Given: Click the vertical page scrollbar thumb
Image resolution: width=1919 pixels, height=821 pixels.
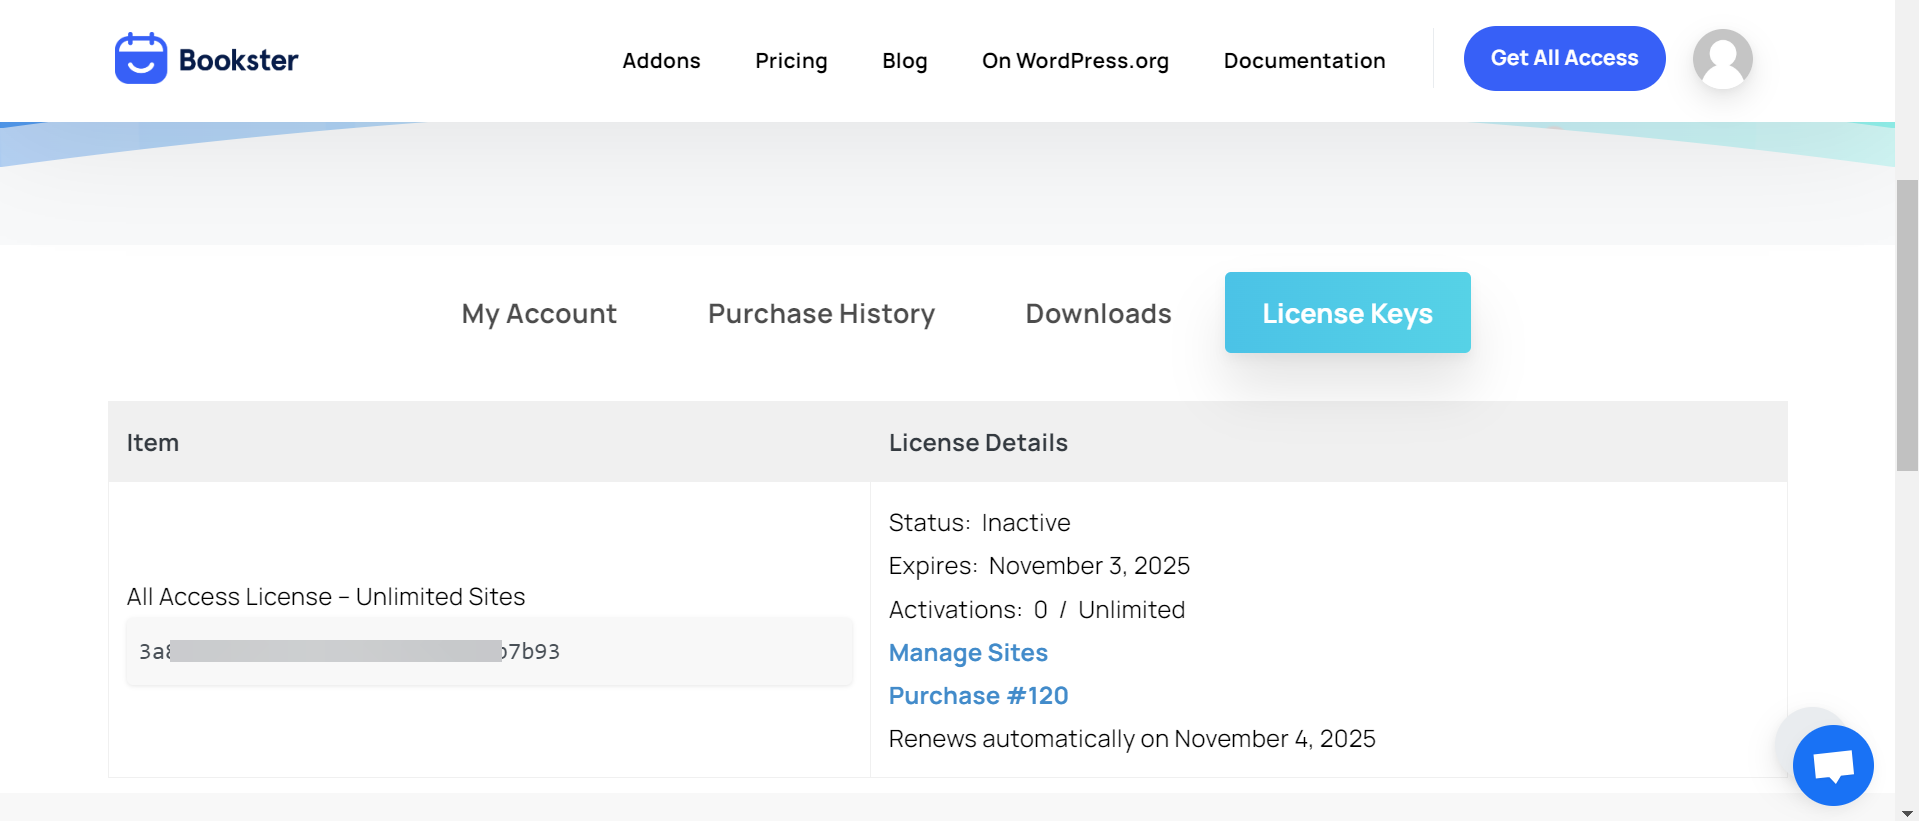Looking at the screenshot, I should pos(1907,325).
